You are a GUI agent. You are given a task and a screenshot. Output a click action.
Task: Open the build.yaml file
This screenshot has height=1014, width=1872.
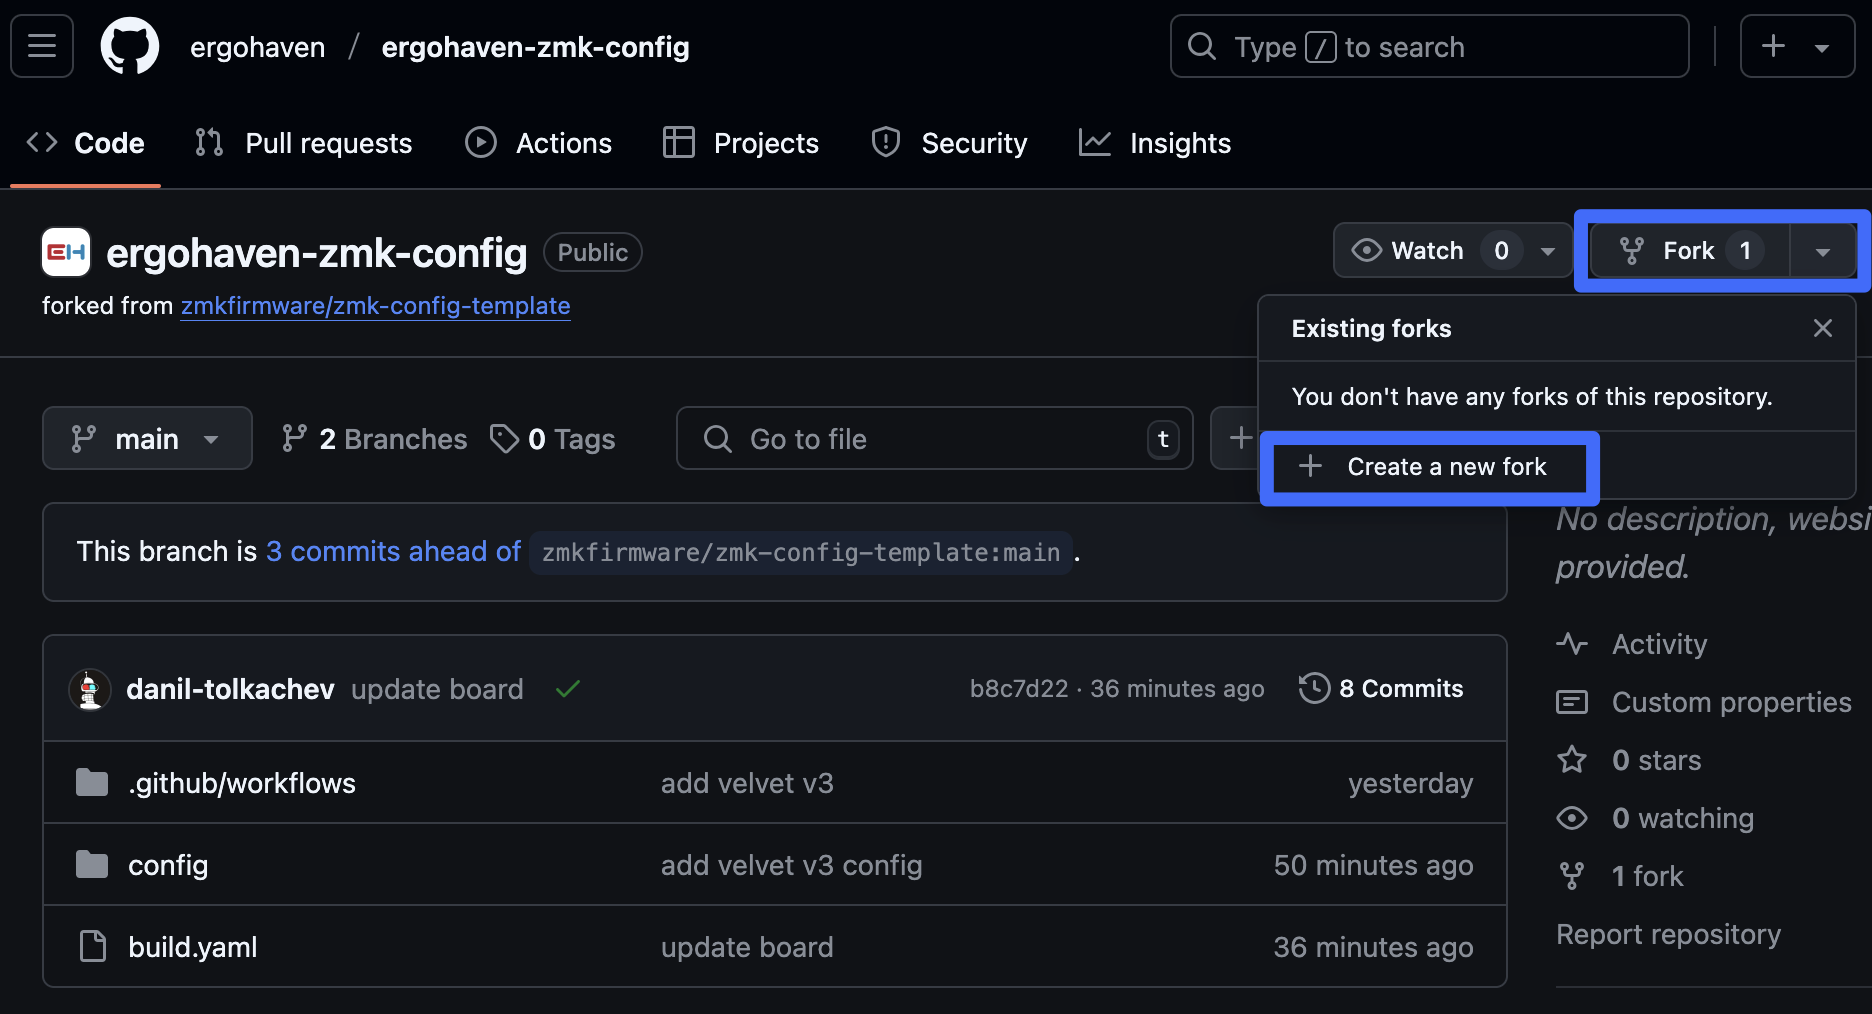point(192,947)
